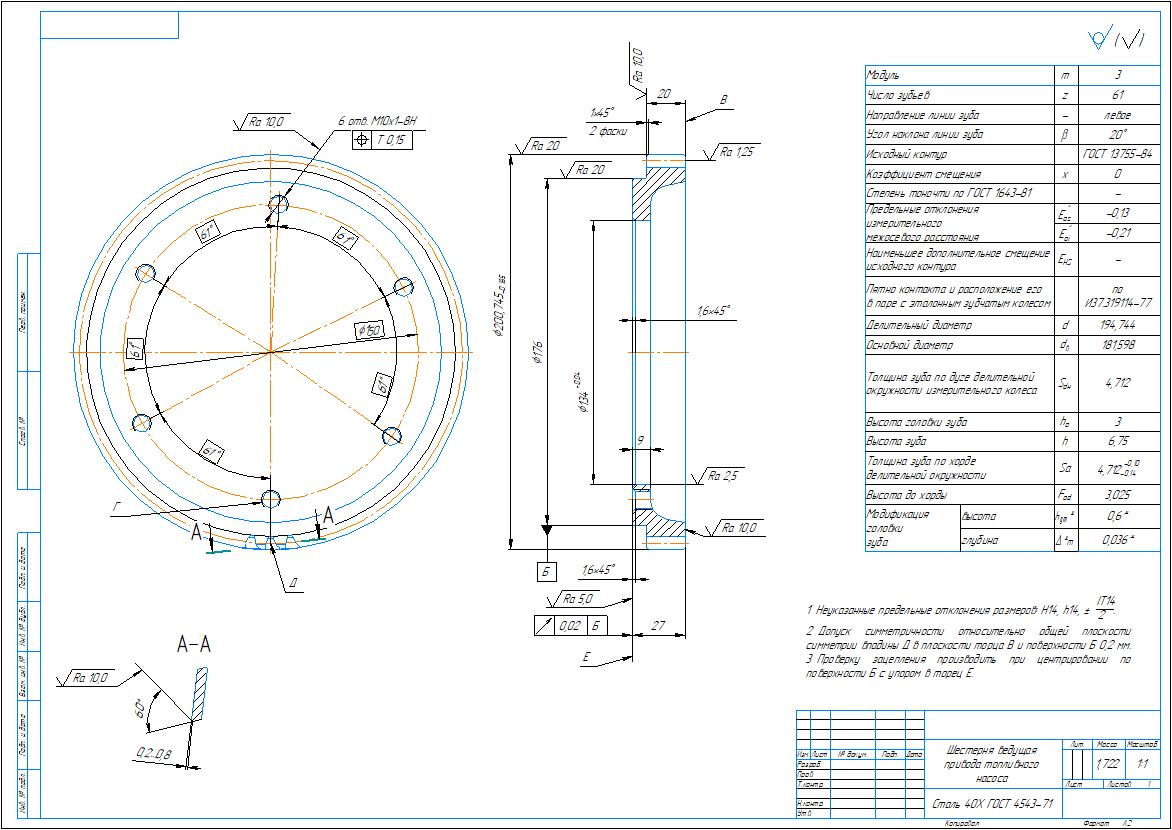Select the 'Делительный диаметр' label
Screen dimensions: 1172x830
pos(919,325)
